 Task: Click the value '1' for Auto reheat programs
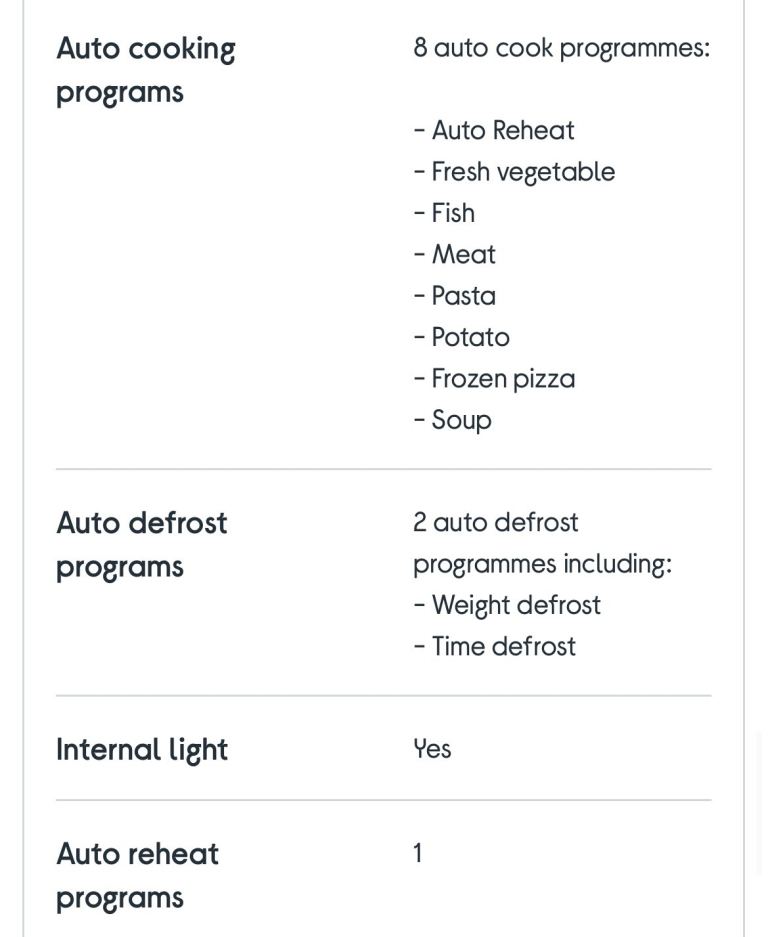click(x=418, y=853)
